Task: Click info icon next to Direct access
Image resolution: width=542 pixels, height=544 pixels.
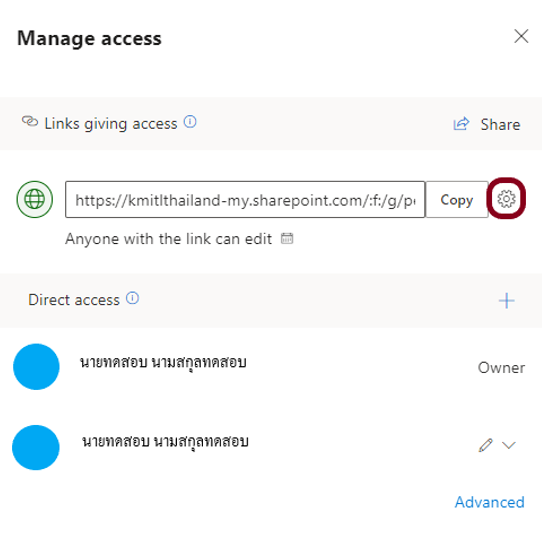Action: pos(132,298)
